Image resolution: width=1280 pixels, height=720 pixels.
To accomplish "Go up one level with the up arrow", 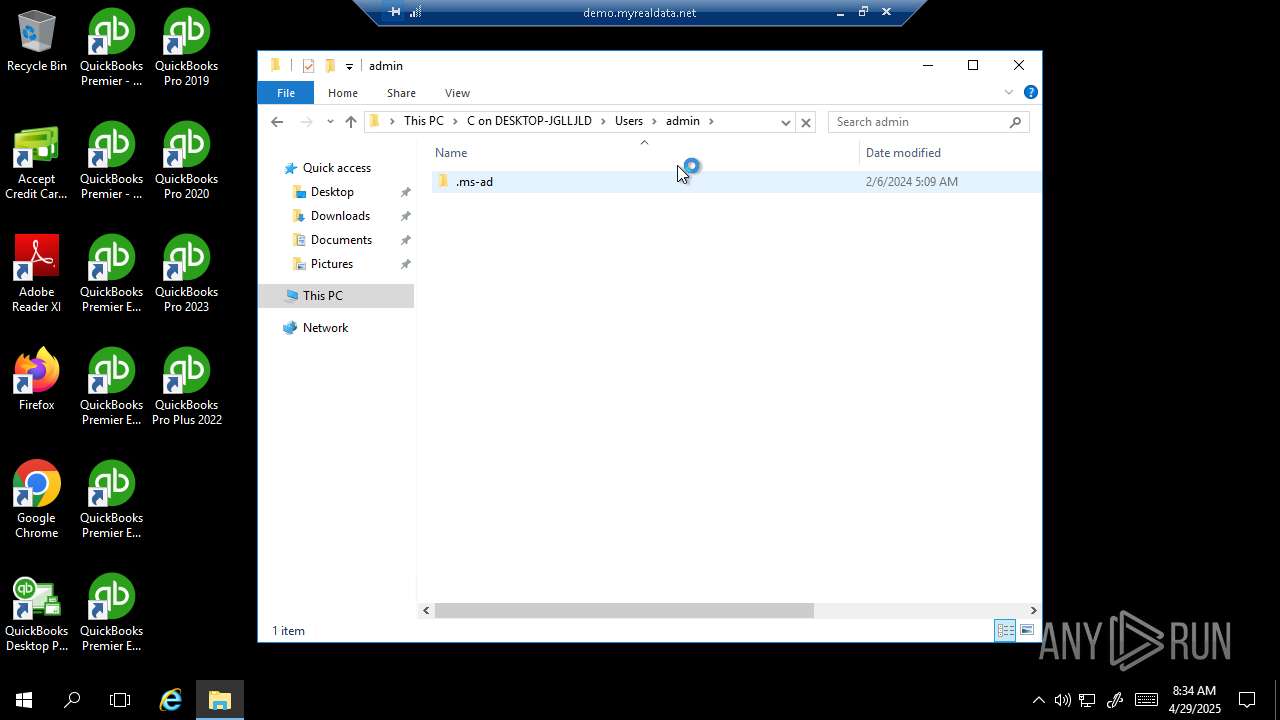I will point(350,122).
